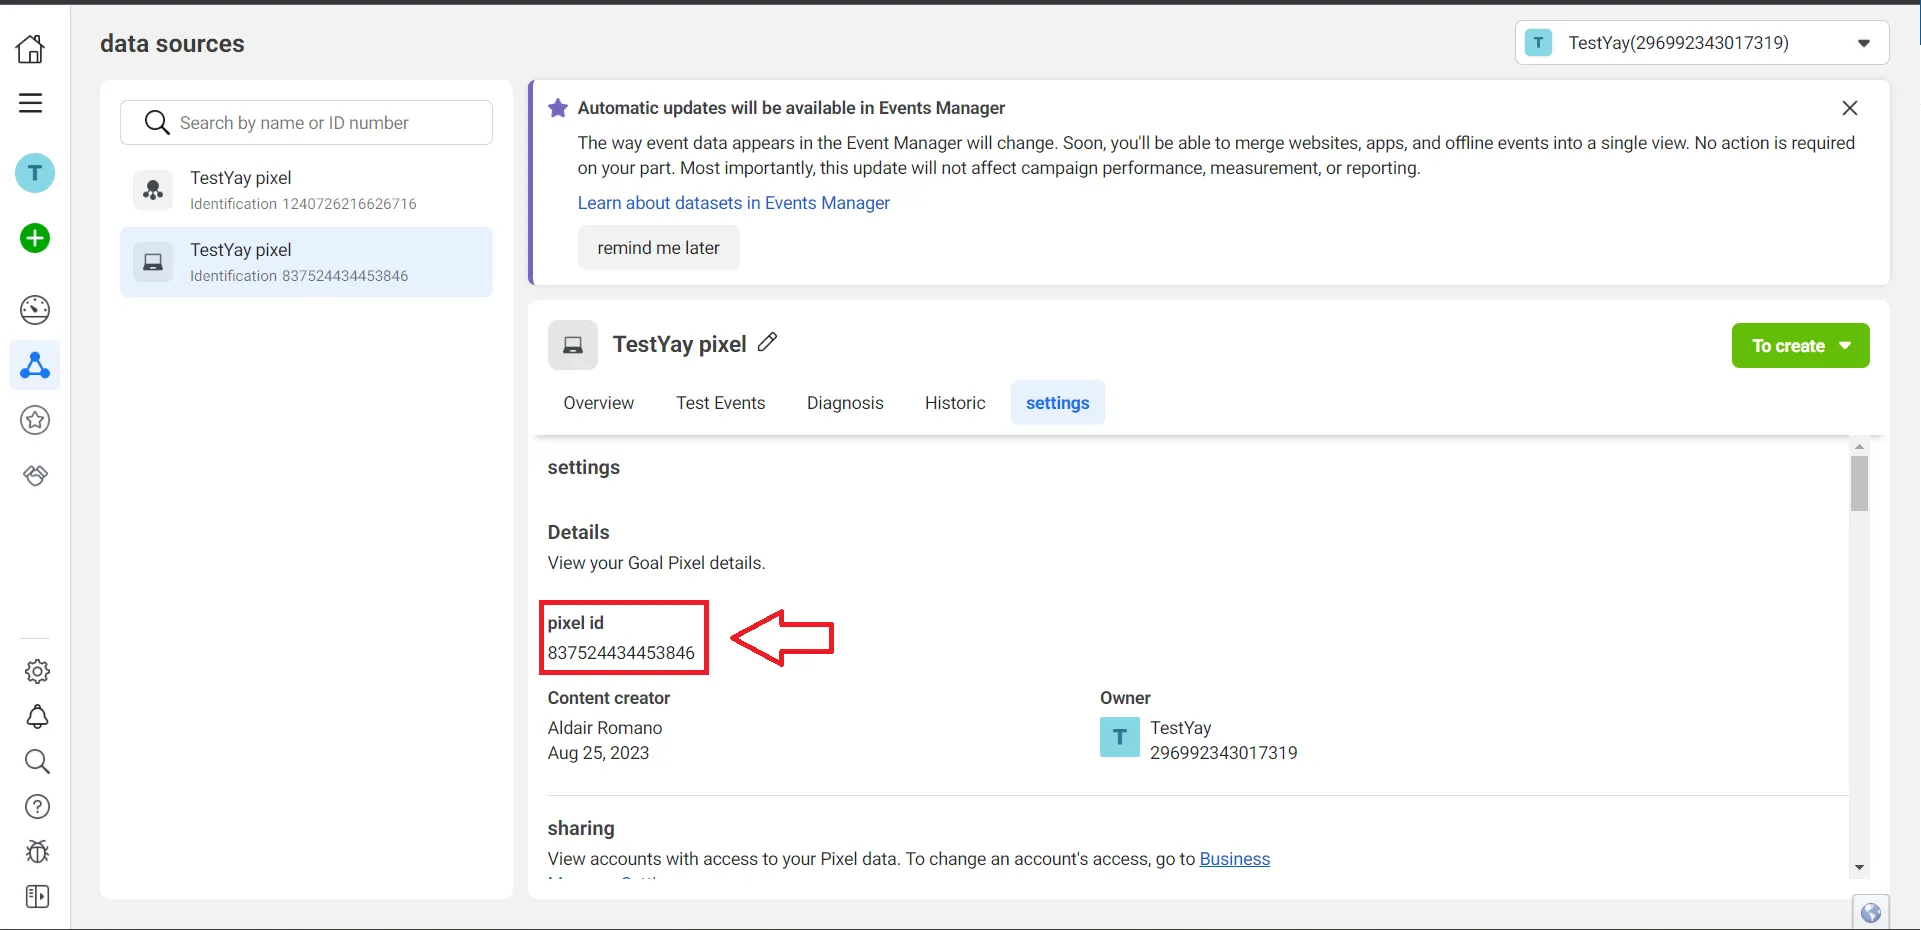Switch to the Diagnosis tab
This screenshot has height=930, width=1921.
point(845,403)
